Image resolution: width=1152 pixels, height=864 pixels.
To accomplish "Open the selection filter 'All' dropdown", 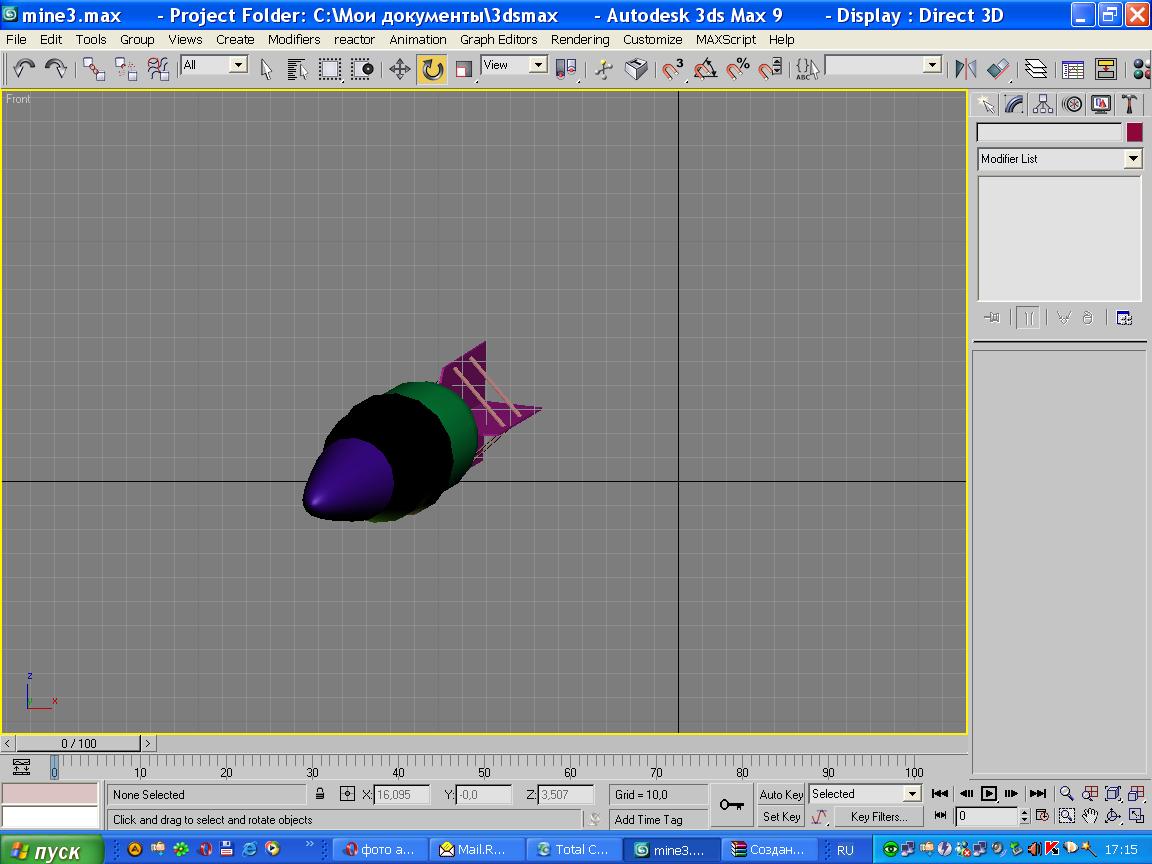I will 238,65.
